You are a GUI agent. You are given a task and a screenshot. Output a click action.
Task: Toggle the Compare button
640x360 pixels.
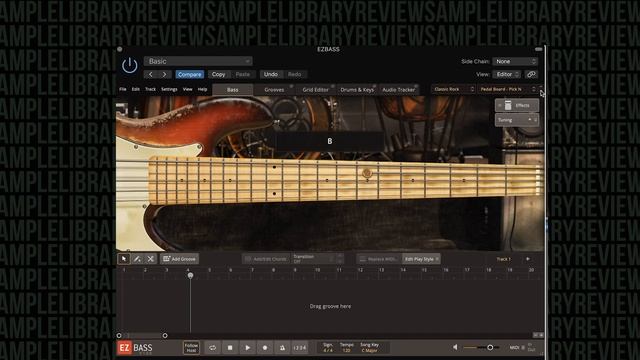[189, 74]
